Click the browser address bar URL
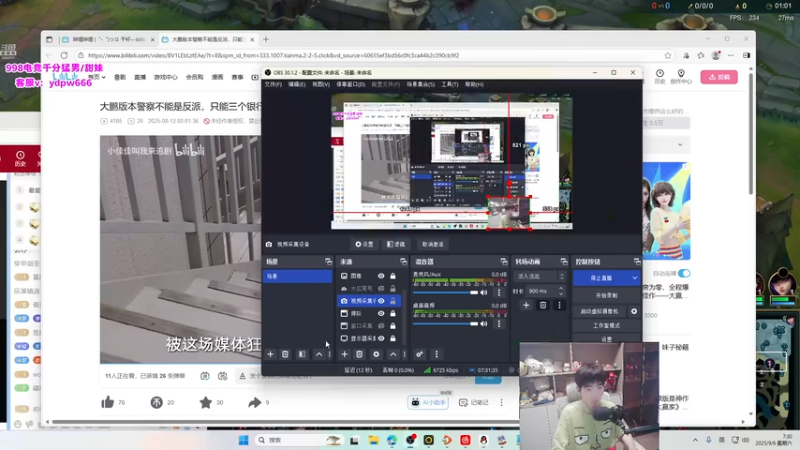 tap(273, 55)
